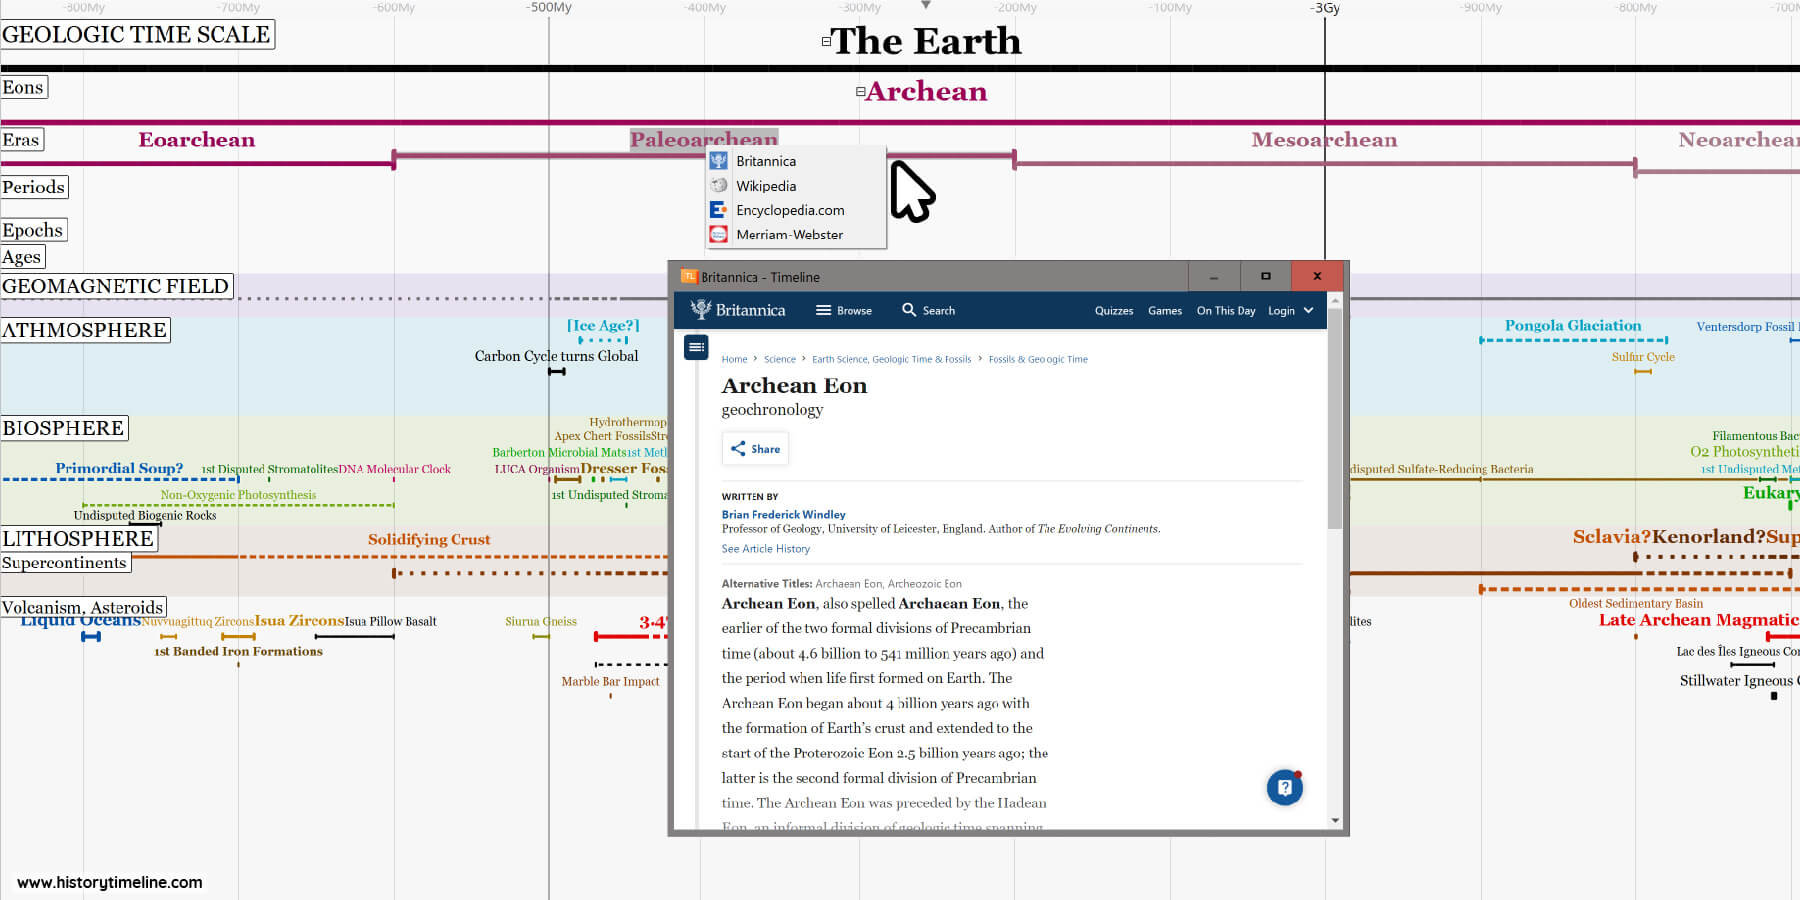Click the Pongola Glaciation event
Screen dimensions: 1800x900
[x=1573, y=326]
